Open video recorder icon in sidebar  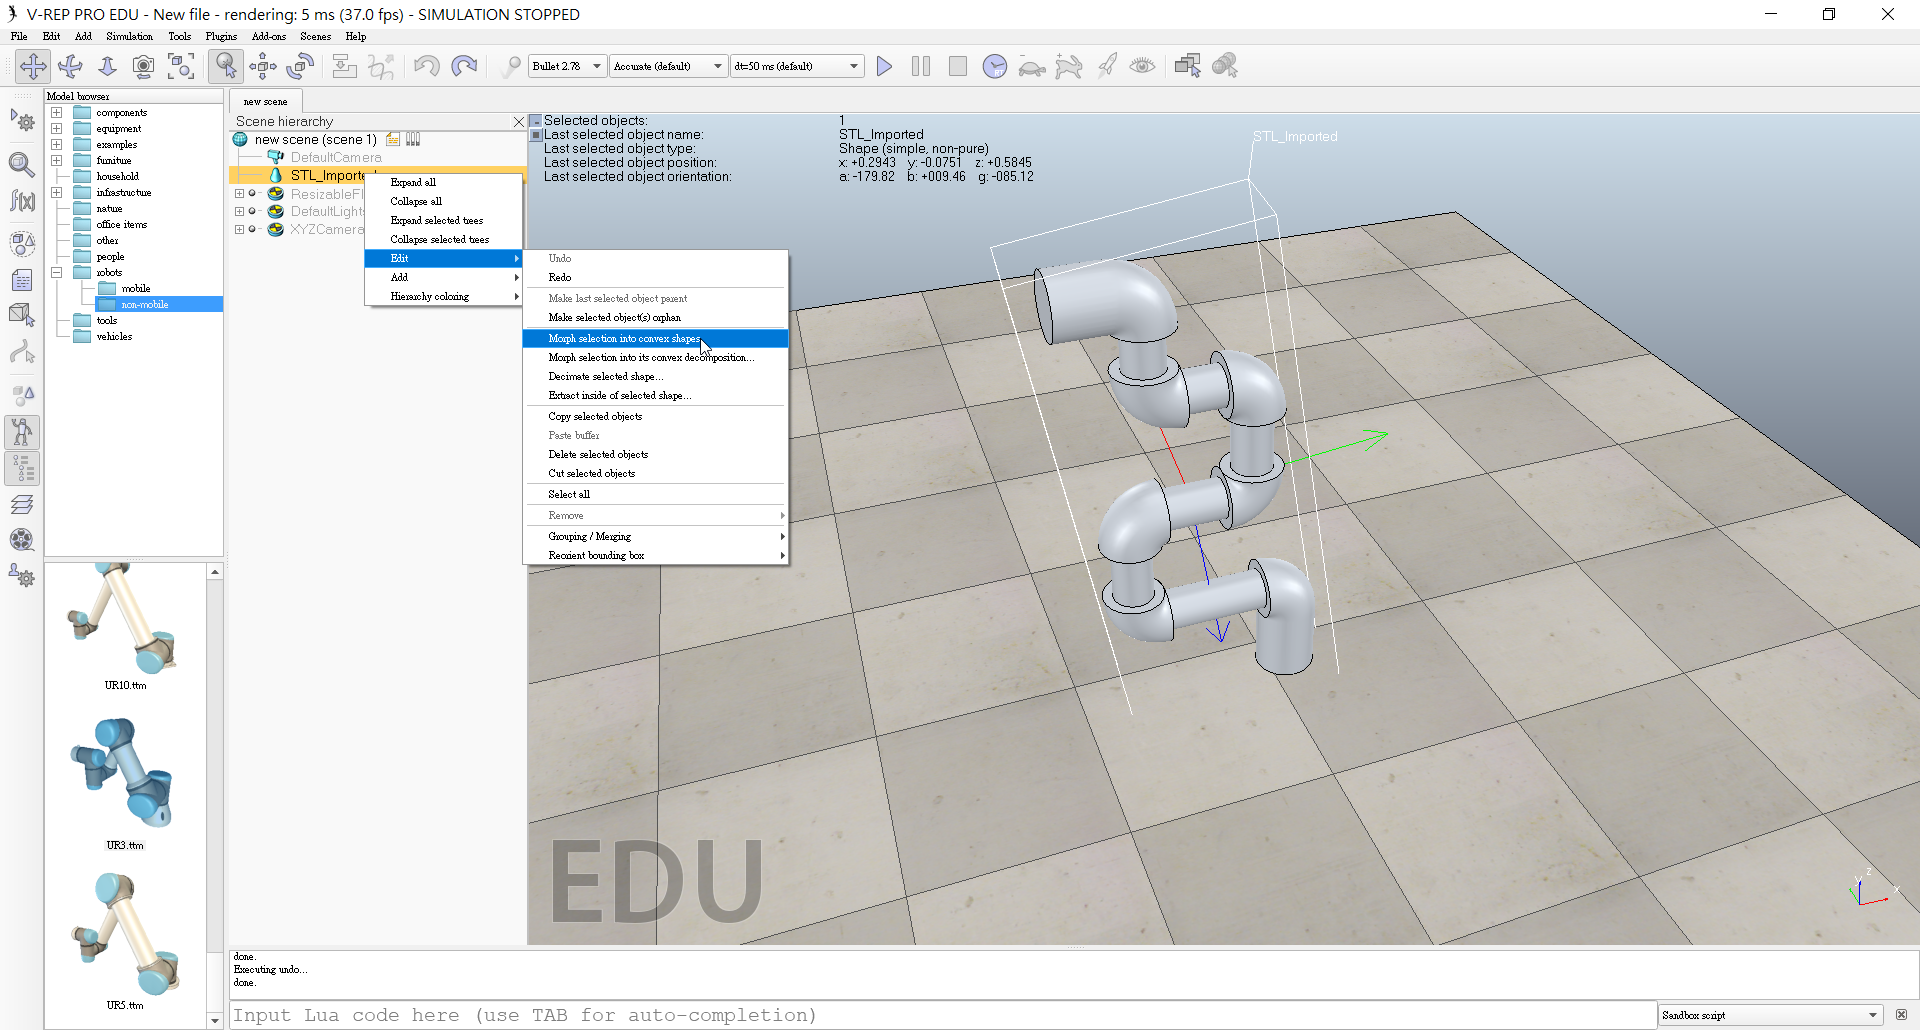22,540
